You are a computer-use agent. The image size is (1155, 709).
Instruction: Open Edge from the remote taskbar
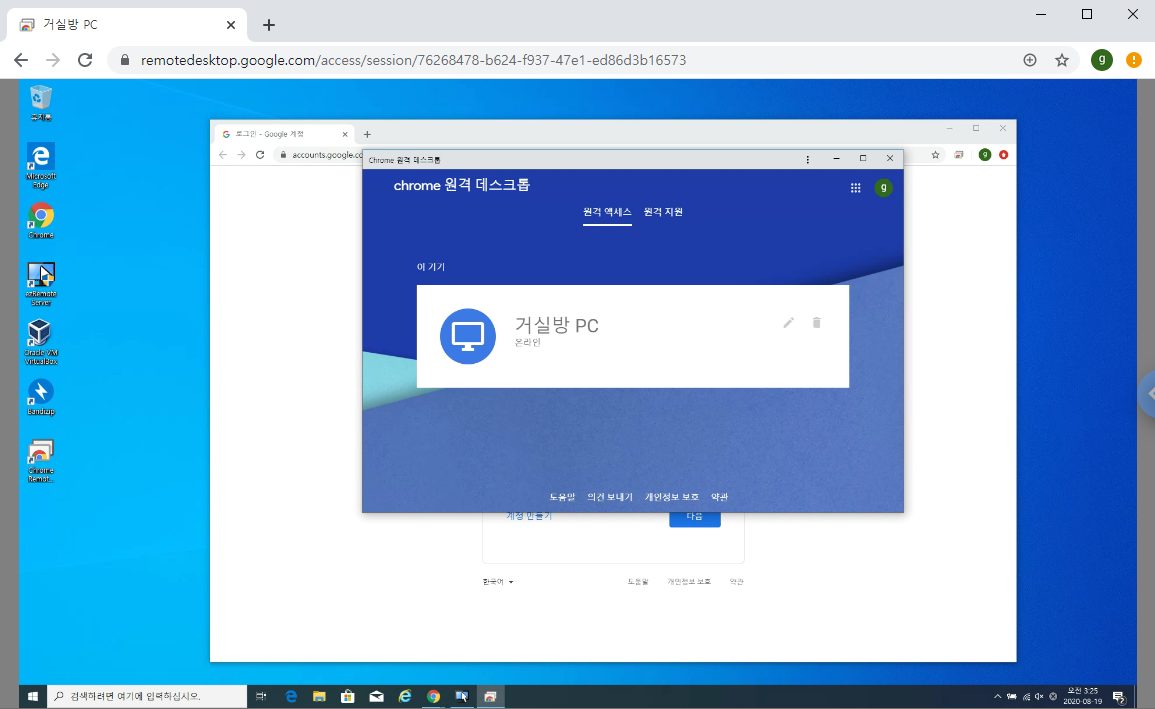click(x=291, y=696)
